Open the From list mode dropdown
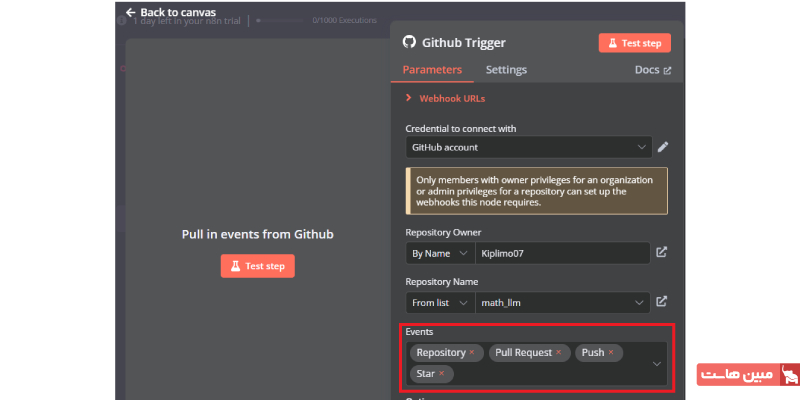The width and height of the screenshot is (800, 400). click(440, 303)
